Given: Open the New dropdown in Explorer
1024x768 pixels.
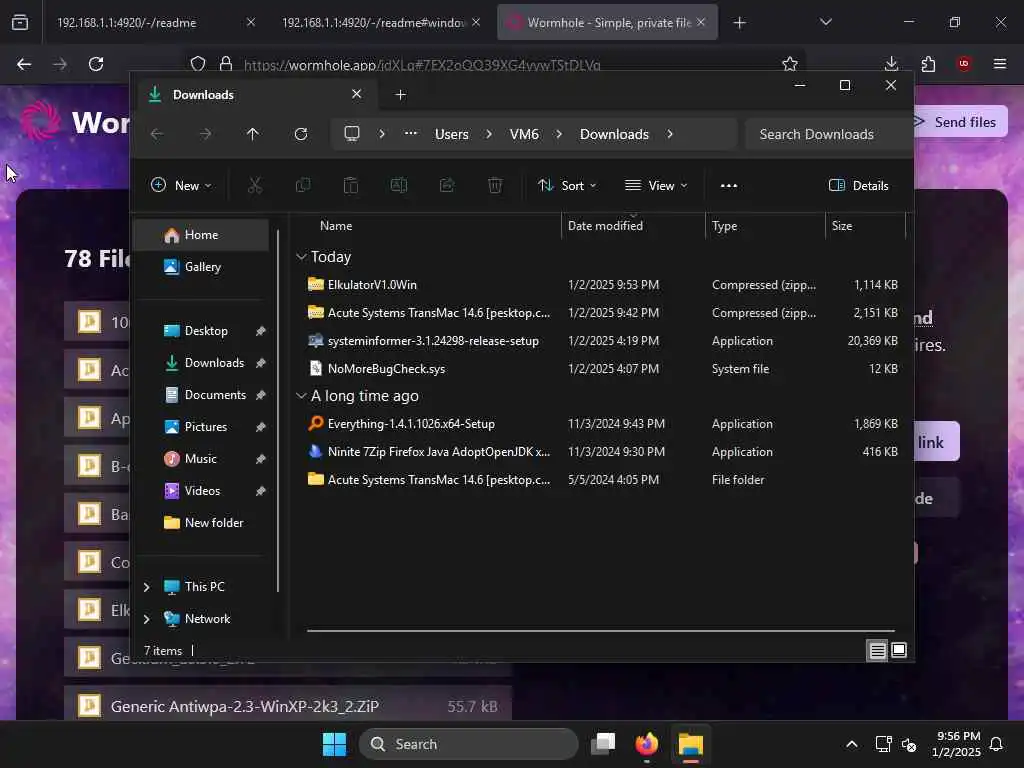Looking at the screenshot, I should pyautogui.click(x=181, y=185).
